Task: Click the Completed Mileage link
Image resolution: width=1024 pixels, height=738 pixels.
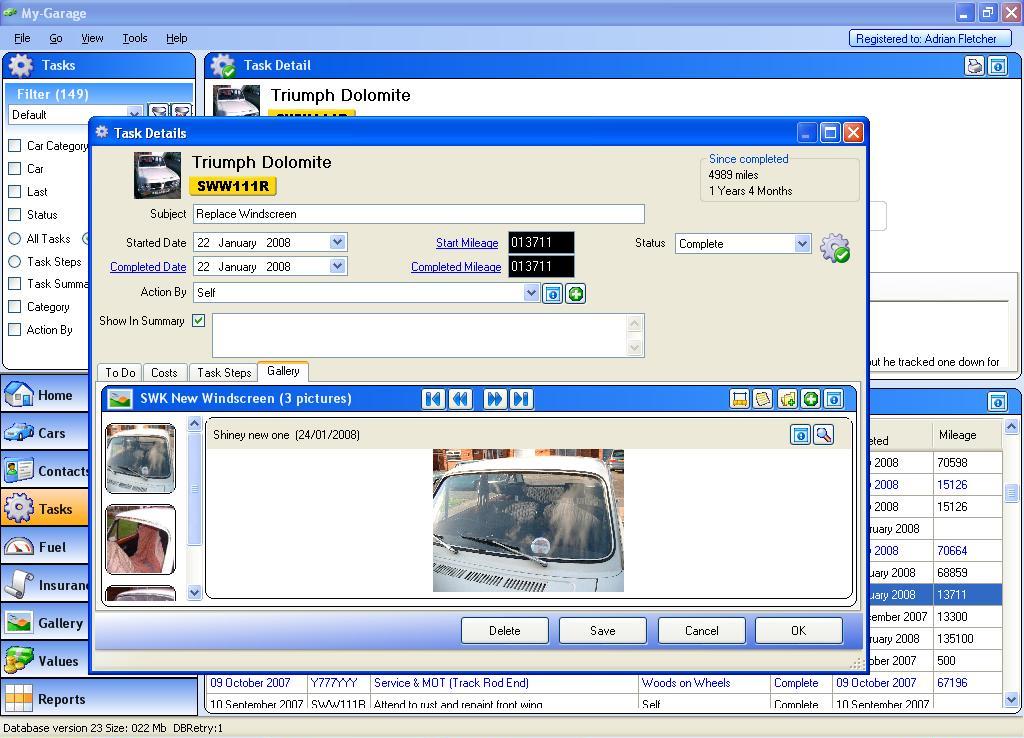Action: 455,267
